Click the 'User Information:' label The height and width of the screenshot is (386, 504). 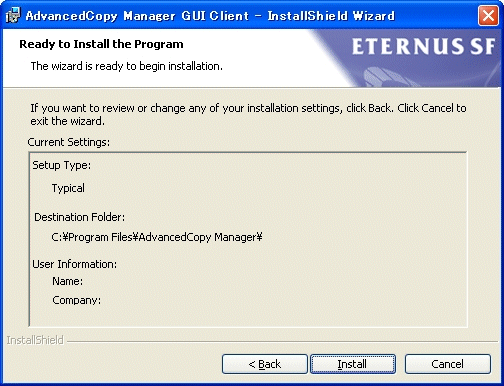[x=75, y=264]
